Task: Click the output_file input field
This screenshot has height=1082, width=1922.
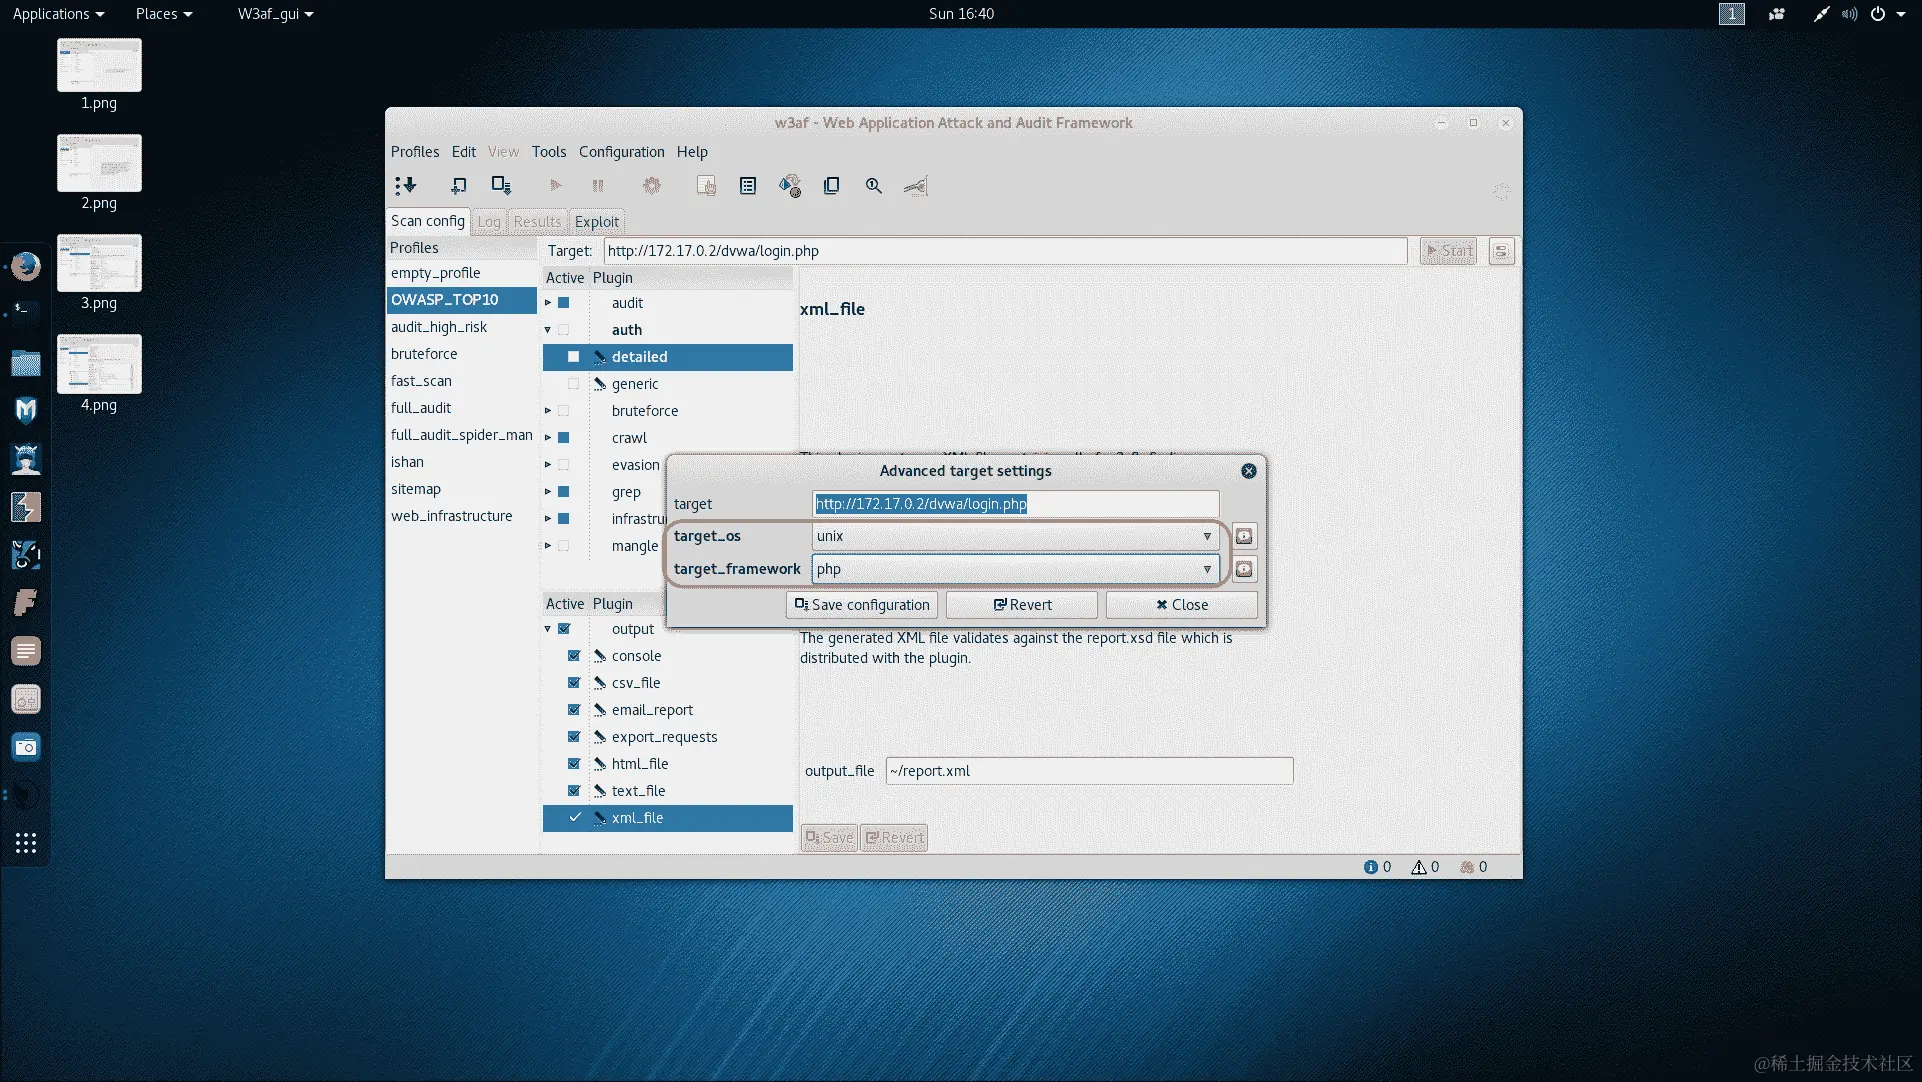Action: (1089, 771)
